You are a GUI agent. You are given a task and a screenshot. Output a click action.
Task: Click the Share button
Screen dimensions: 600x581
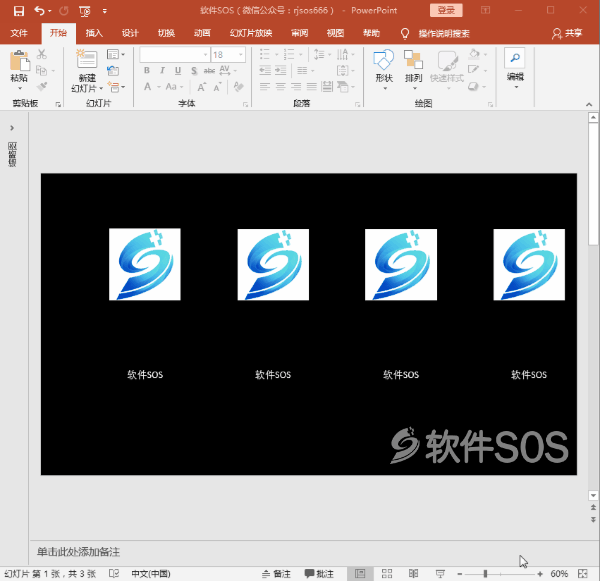coord(567,33)
